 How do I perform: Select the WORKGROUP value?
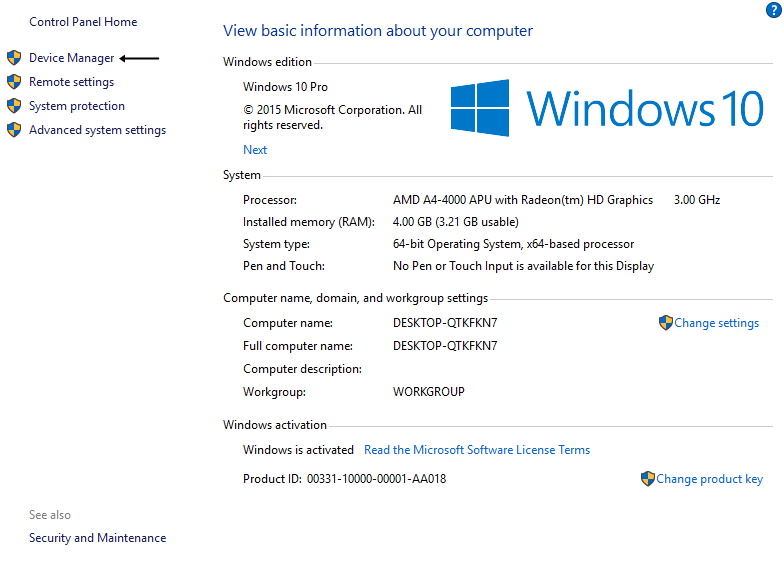(x=429, y=392)
